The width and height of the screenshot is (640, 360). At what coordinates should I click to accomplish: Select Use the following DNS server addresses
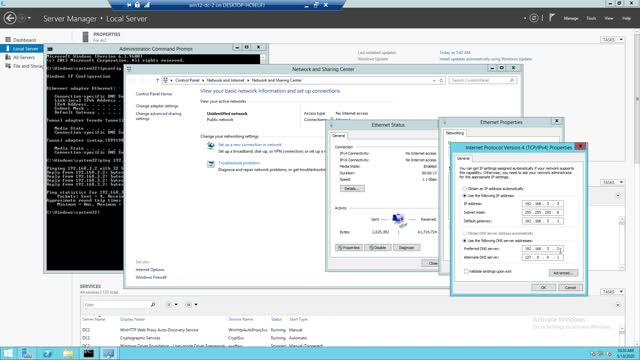point(498,241)
